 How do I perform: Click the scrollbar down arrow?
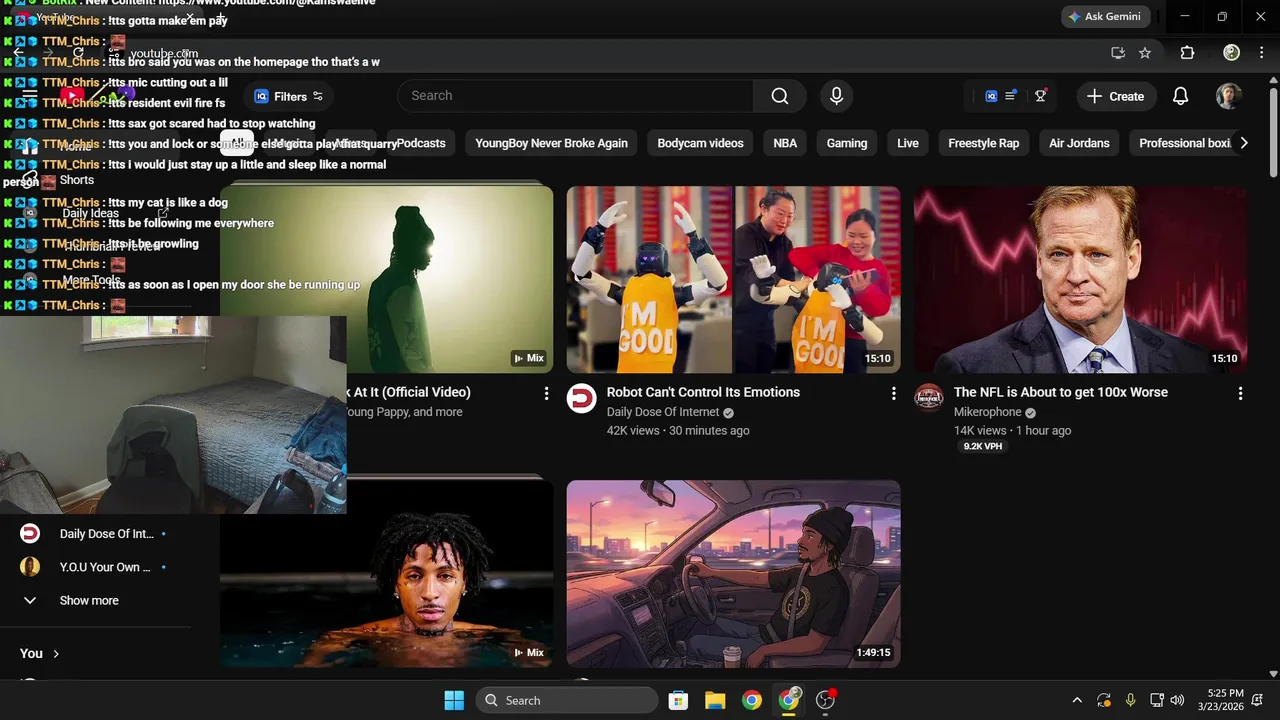click(1273, 674)
